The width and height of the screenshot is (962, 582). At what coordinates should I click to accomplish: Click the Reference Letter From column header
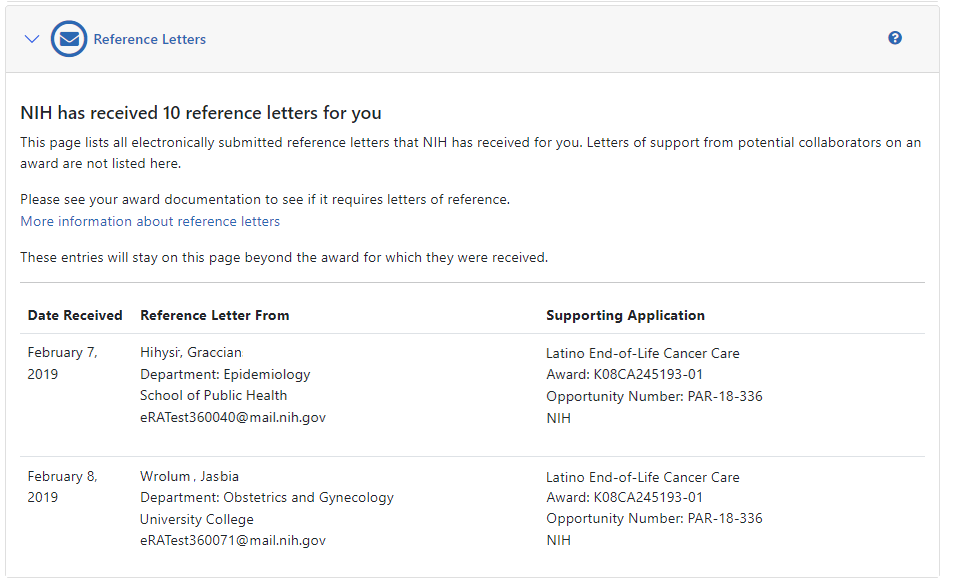pos(214,315)
